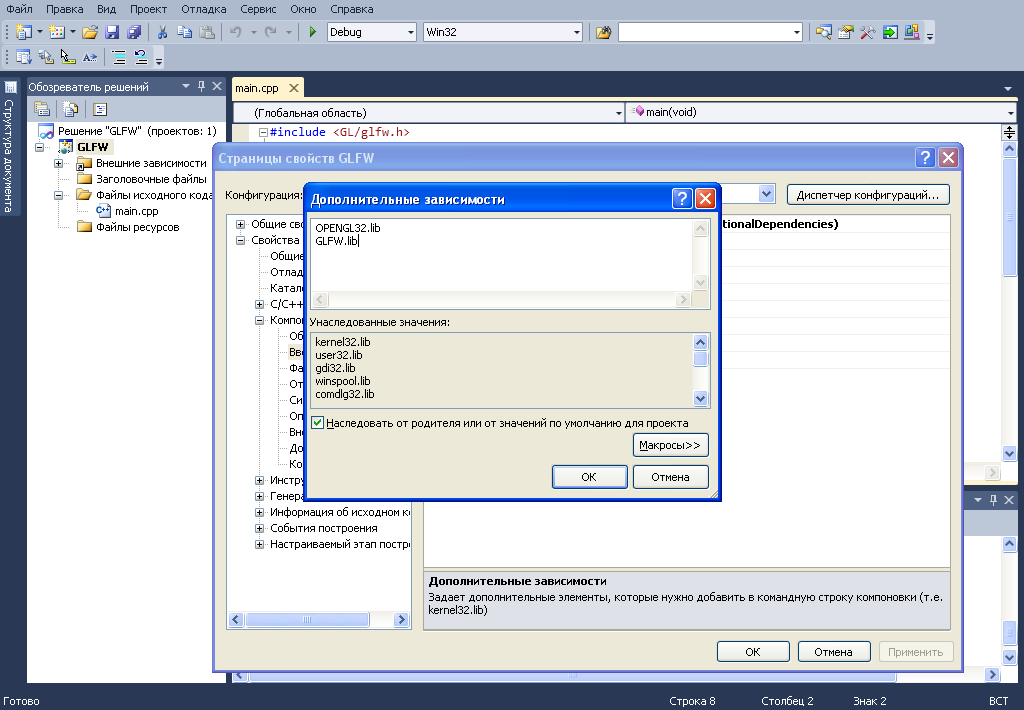The height and width of the screenshot is (710, 1024).
Task: Select the Заголовочные файлы folder
Action: 151,179
